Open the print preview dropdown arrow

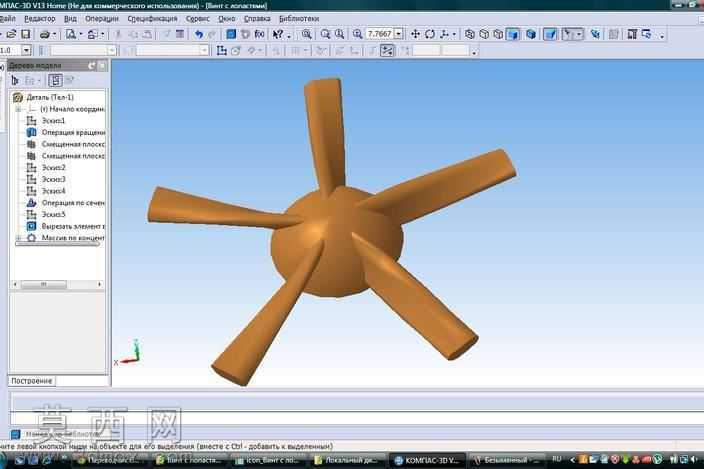81,34
